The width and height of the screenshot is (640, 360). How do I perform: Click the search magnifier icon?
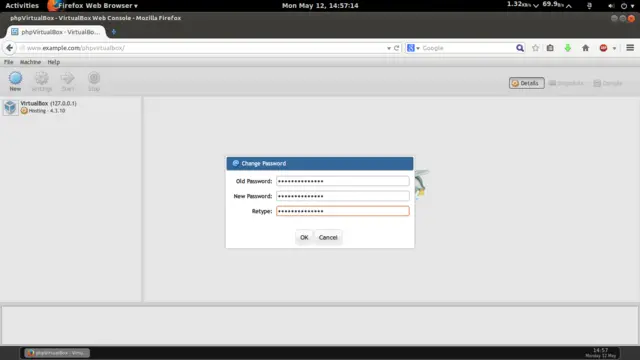point(520,48)
